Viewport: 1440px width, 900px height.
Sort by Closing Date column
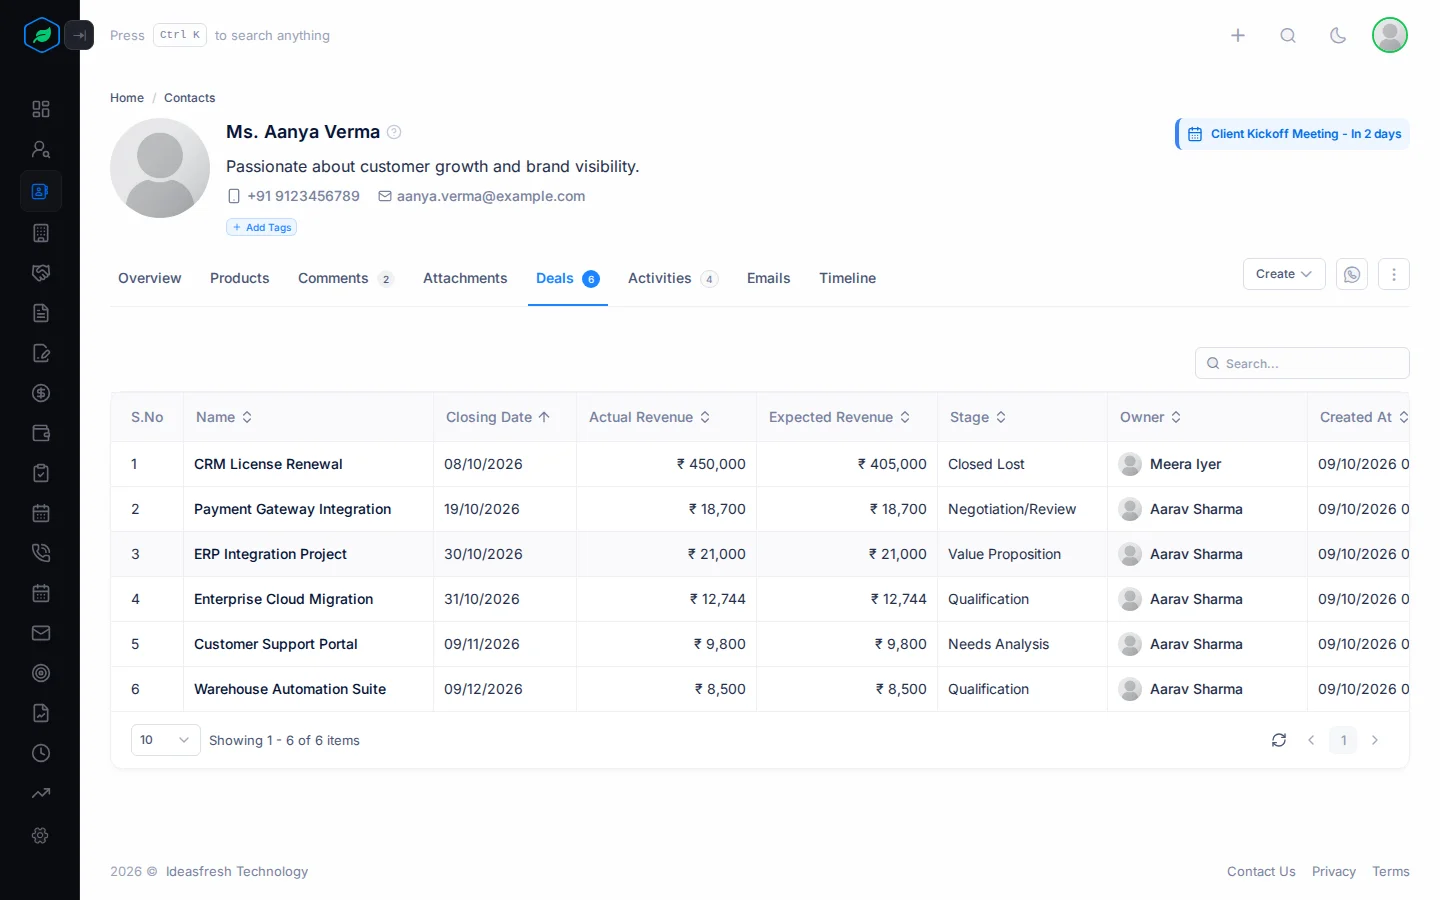[498, 417]
